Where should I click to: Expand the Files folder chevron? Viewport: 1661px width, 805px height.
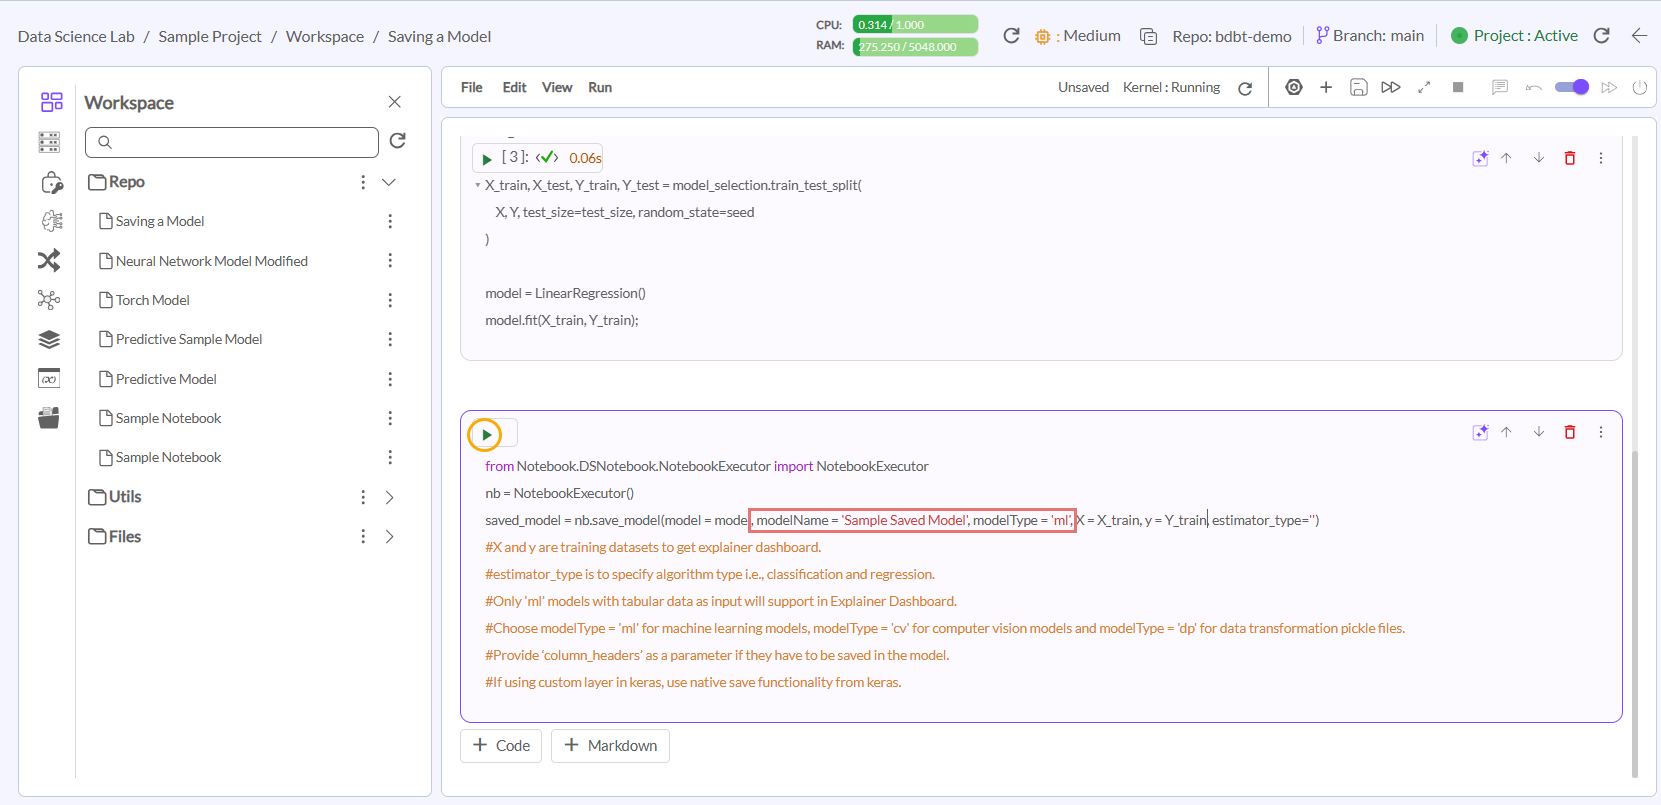click(389, 537)
